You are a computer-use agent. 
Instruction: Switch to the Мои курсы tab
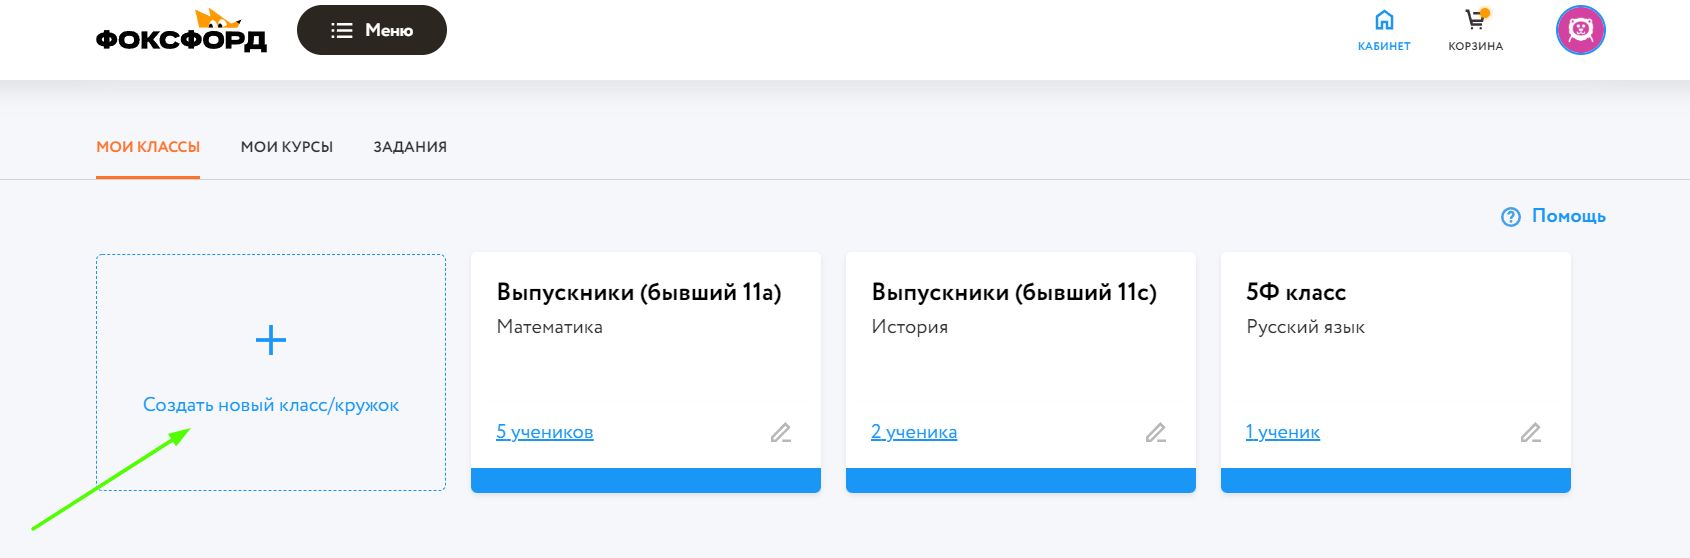click(x=287, y=147)
